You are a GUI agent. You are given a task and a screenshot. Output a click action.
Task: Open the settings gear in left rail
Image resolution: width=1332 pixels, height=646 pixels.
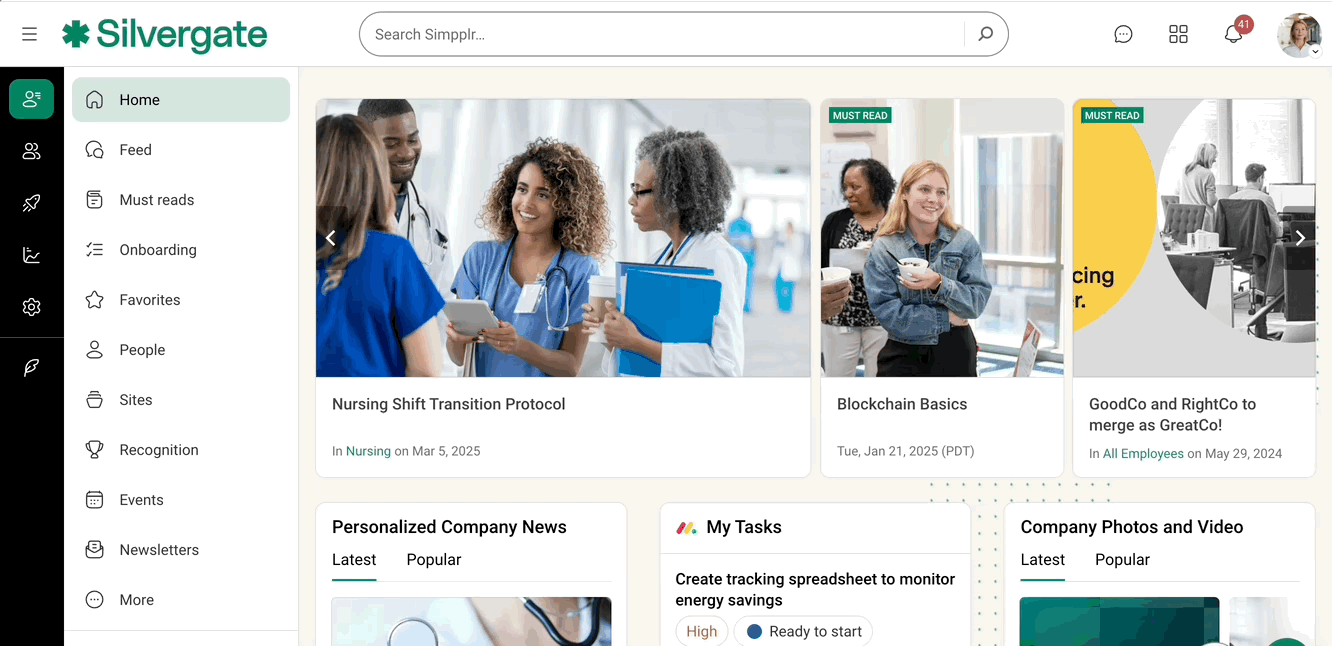point(32,307)
